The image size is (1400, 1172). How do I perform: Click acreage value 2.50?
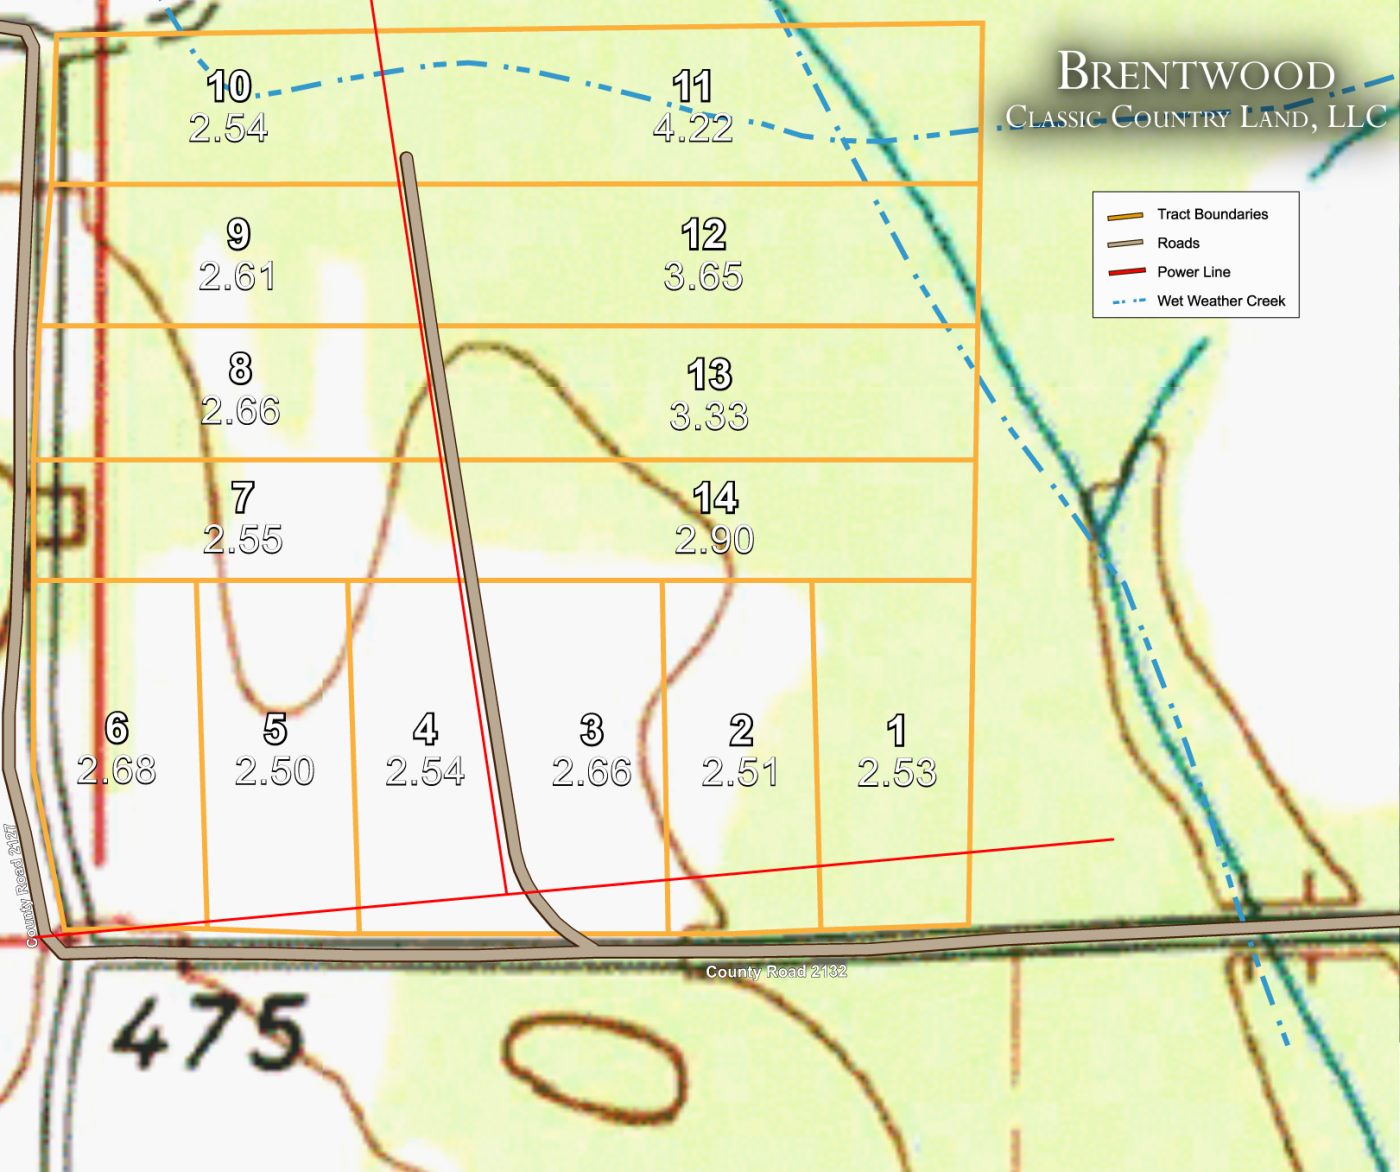[275, 771]
